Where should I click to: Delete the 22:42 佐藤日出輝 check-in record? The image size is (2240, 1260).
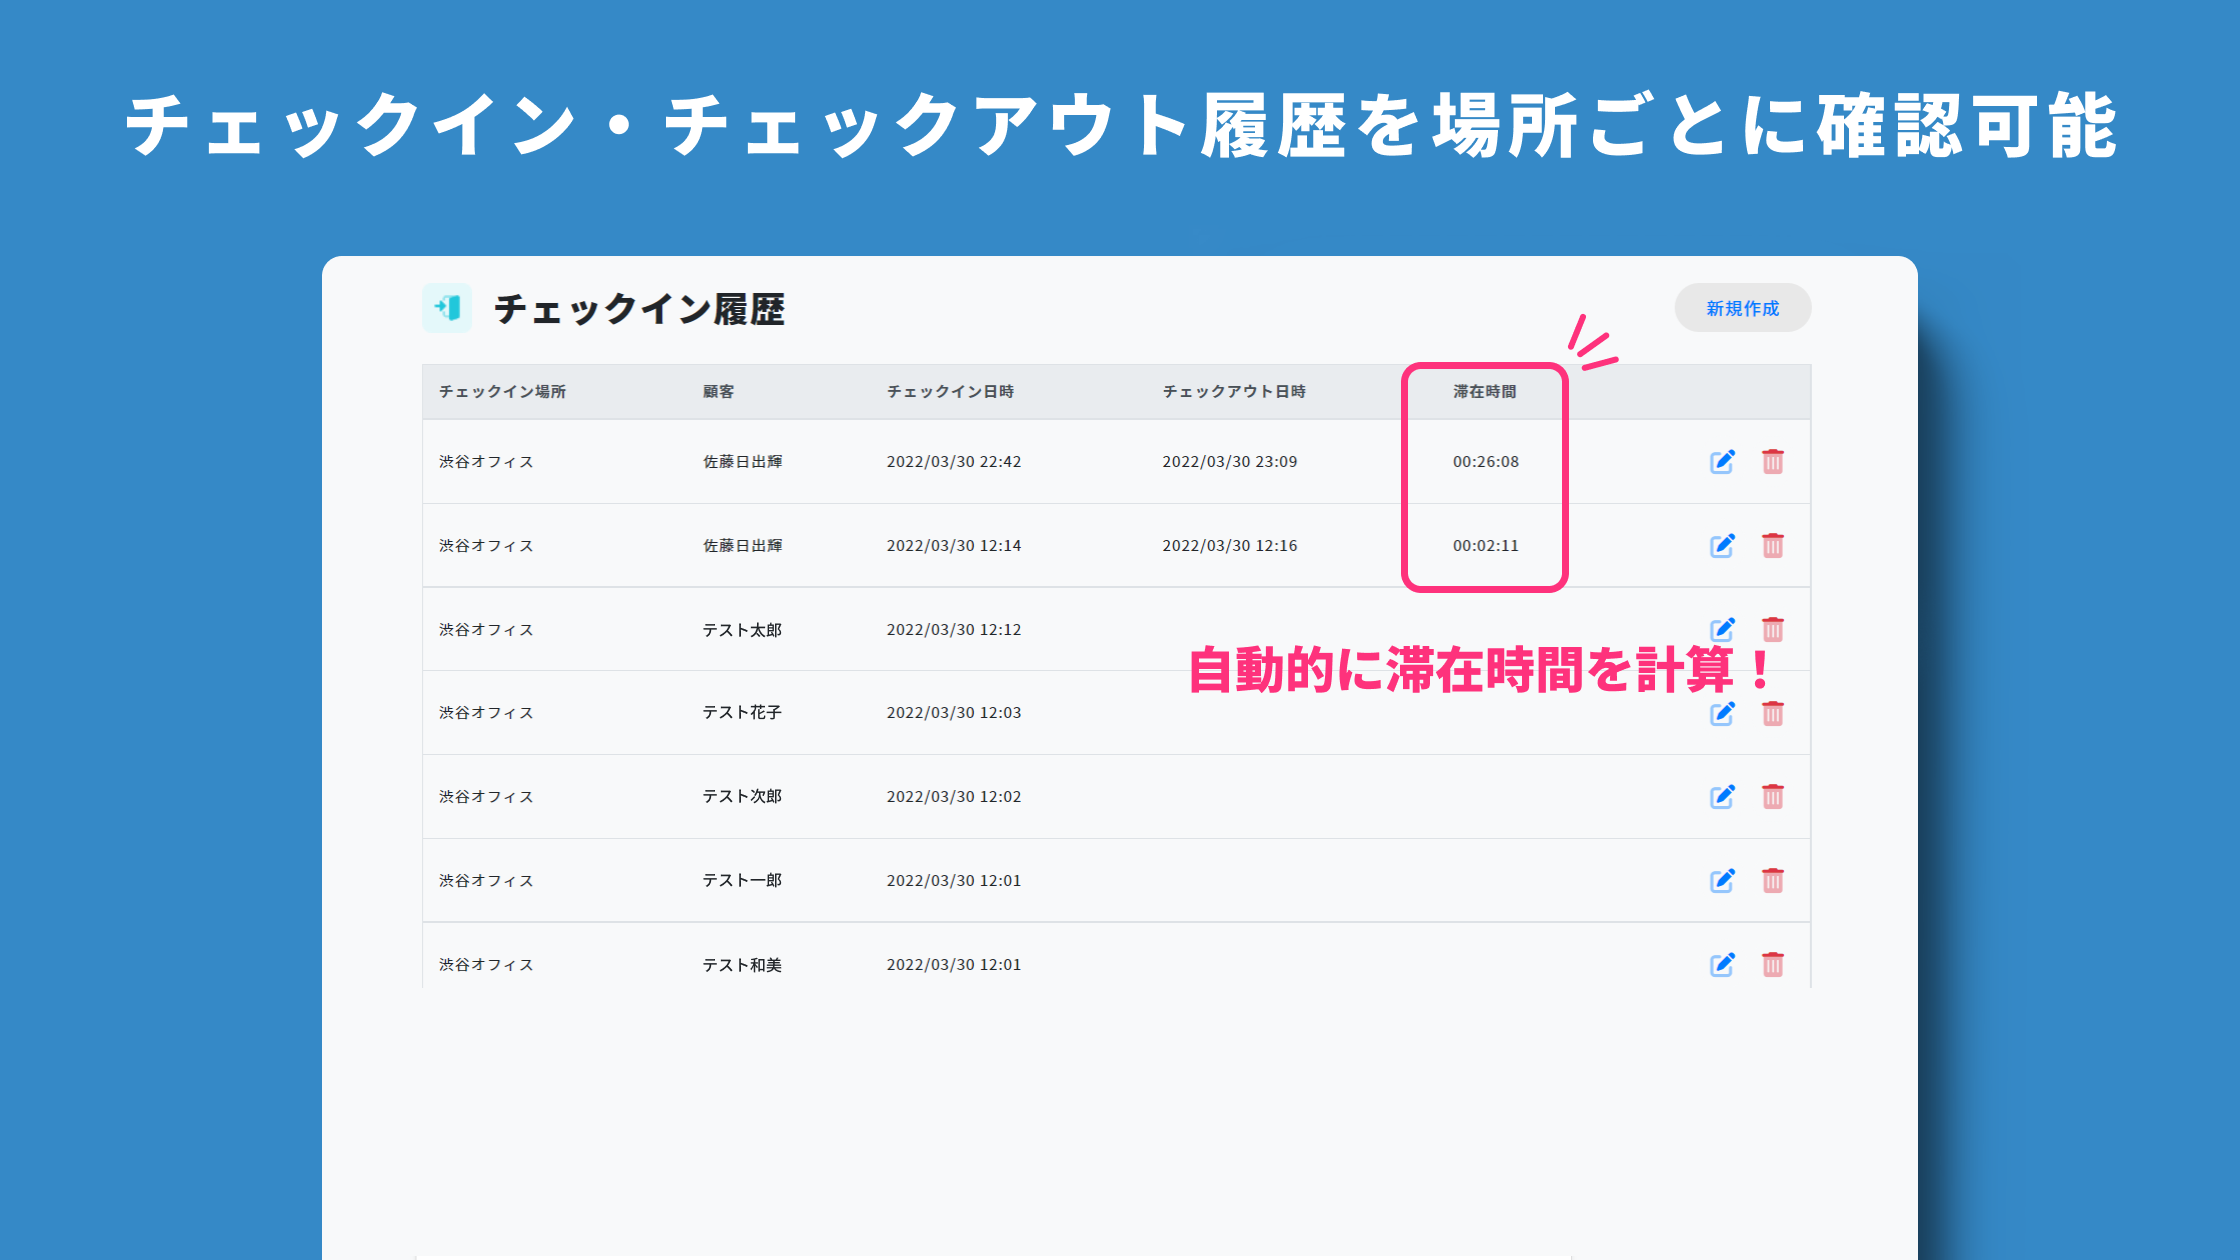(x=1772, y=462)
